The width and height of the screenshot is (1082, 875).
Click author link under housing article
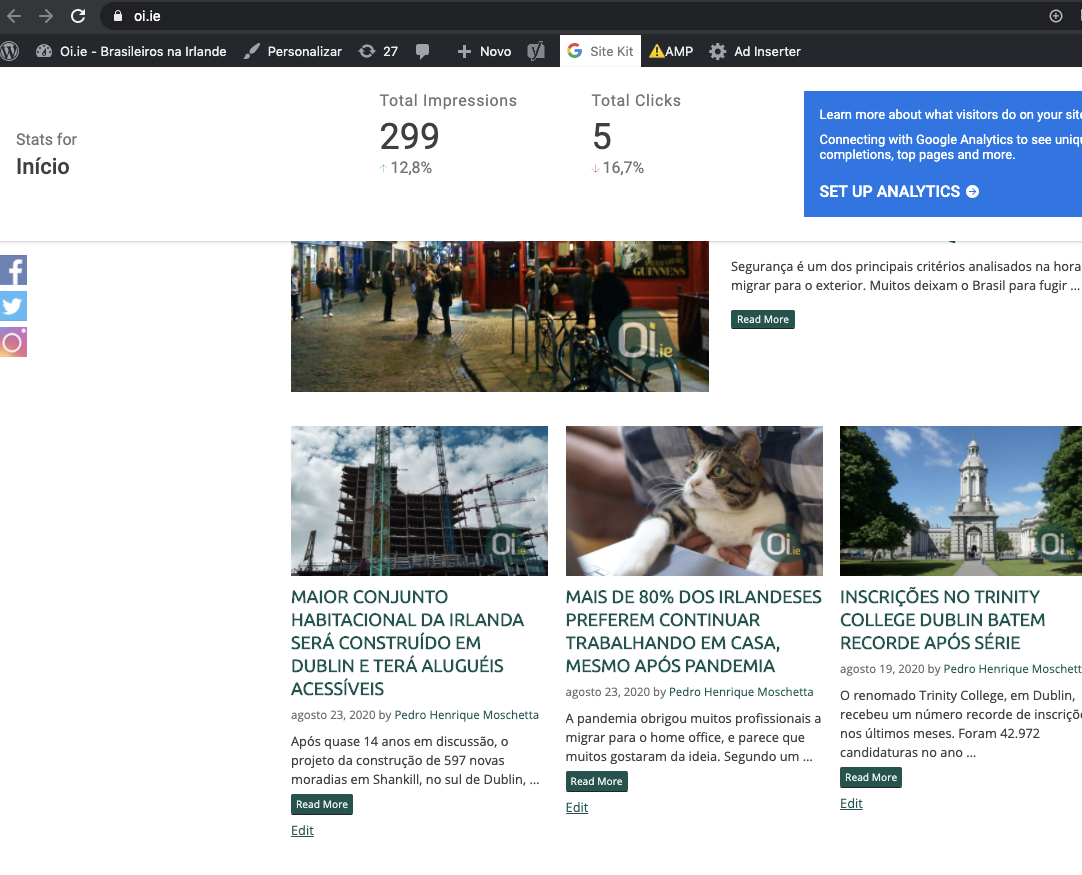466,715
